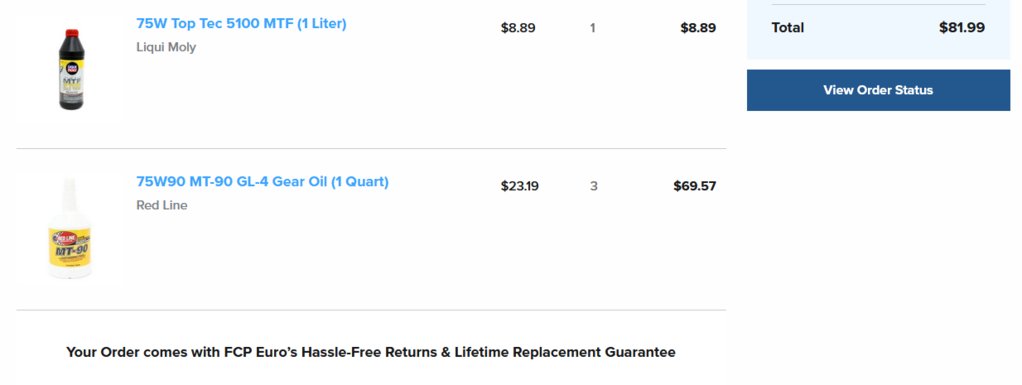
Task: Click the quantity 3 for Gear Oil
Action: coord(593,186)
